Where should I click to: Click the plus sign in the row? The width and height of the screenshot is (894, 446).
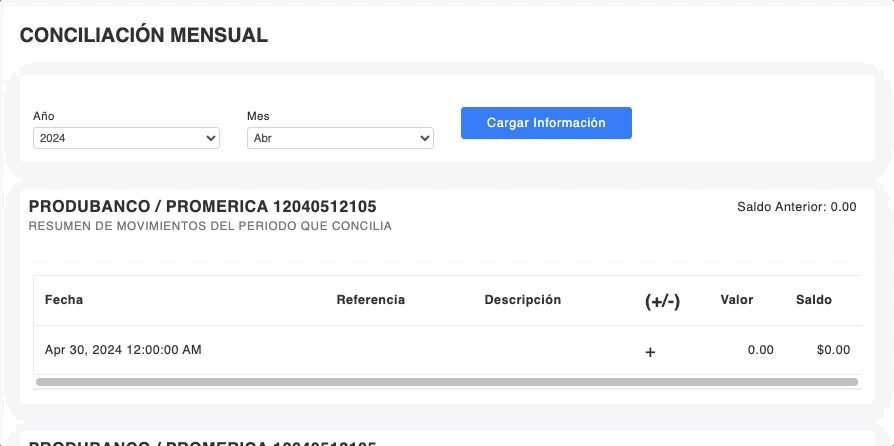tap(650, 351)
